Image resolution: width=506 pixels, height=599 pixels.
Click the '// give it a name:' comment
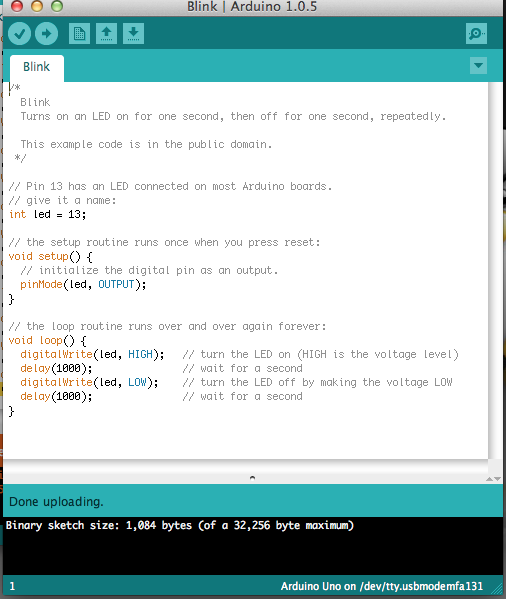point(62,201)
